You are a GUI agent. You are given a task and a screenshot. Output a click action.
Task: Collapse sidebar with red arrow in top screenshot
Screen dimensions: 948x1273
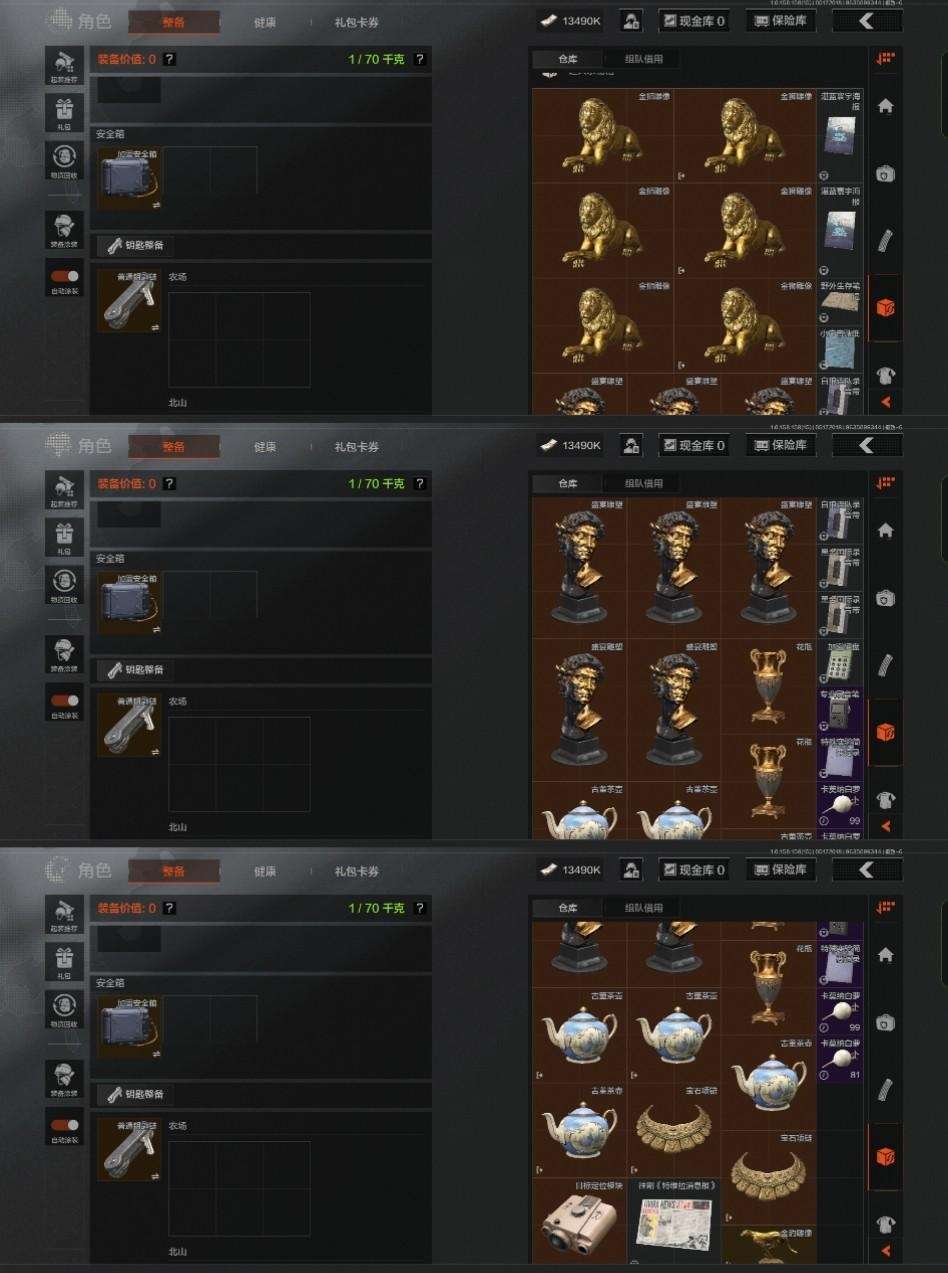coord(885,402)
